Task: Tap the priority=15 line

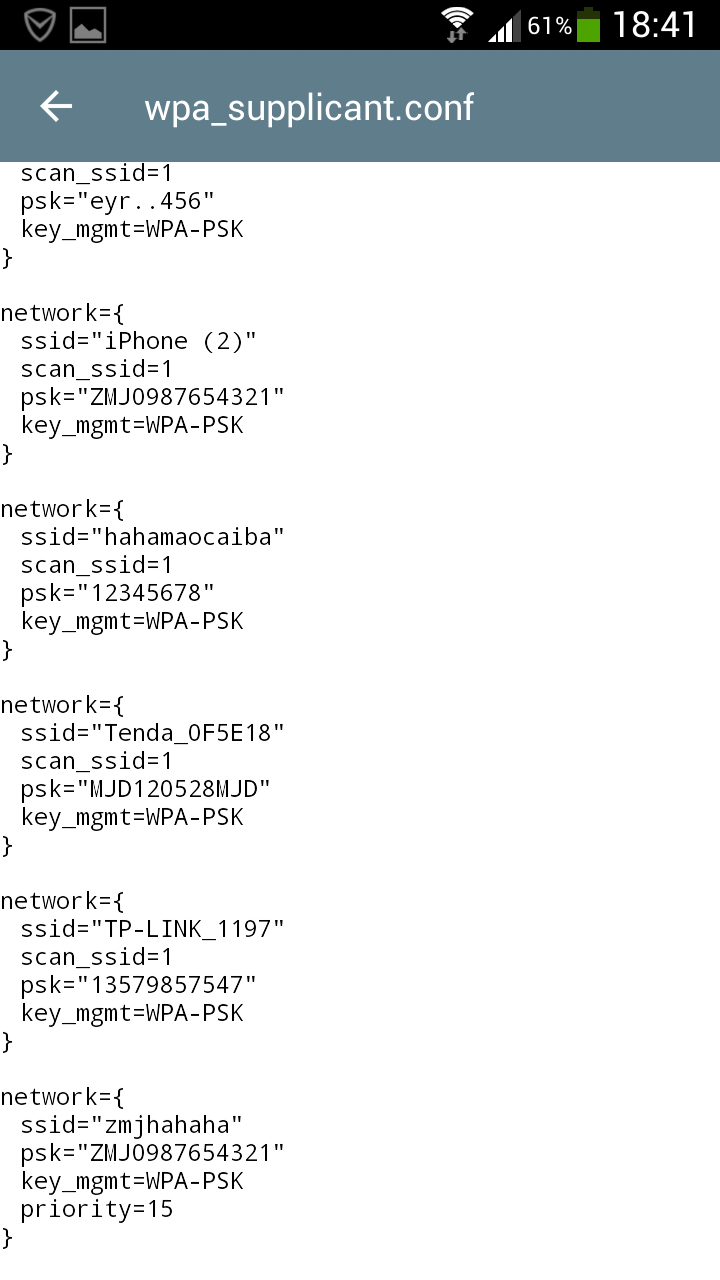Action: tap(96, 1209)
